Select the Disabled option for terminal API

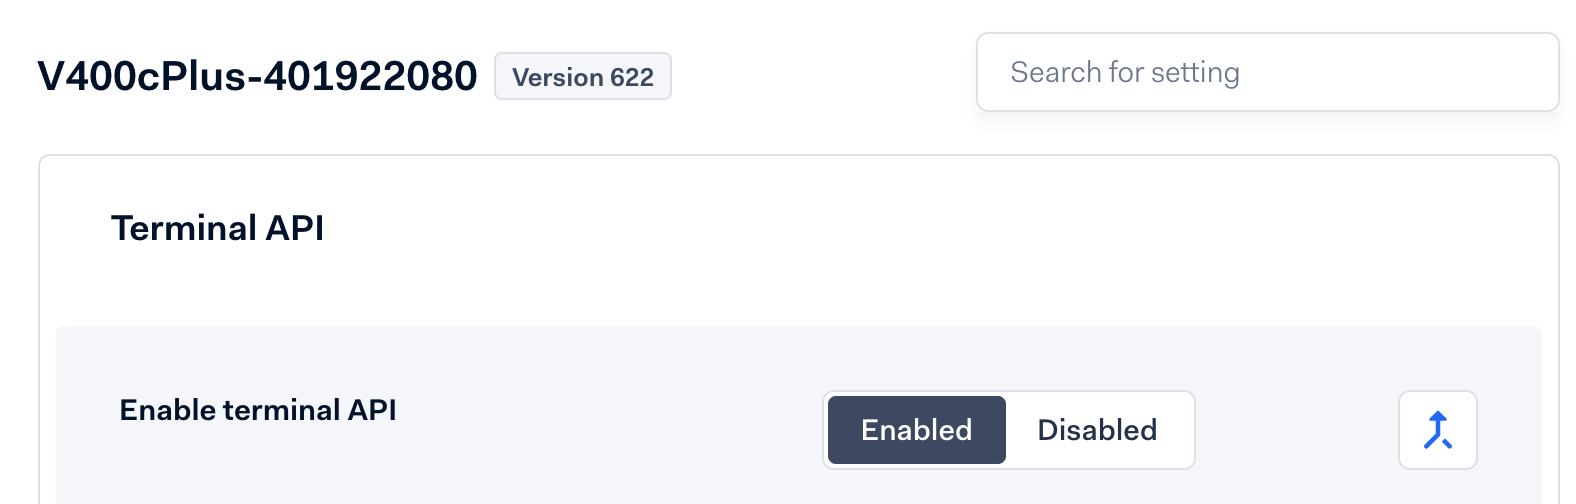pyautogui.click(x=1097, y=430)
